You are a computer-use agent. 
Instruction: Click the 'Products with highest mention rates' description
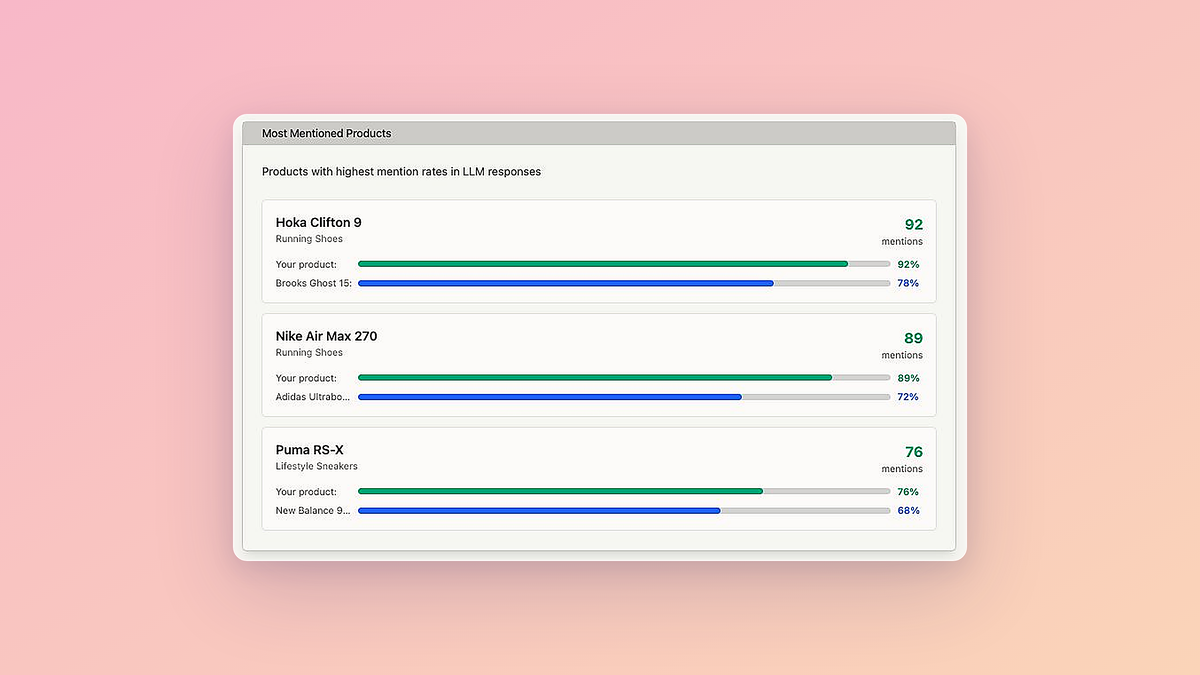(401, 172)
